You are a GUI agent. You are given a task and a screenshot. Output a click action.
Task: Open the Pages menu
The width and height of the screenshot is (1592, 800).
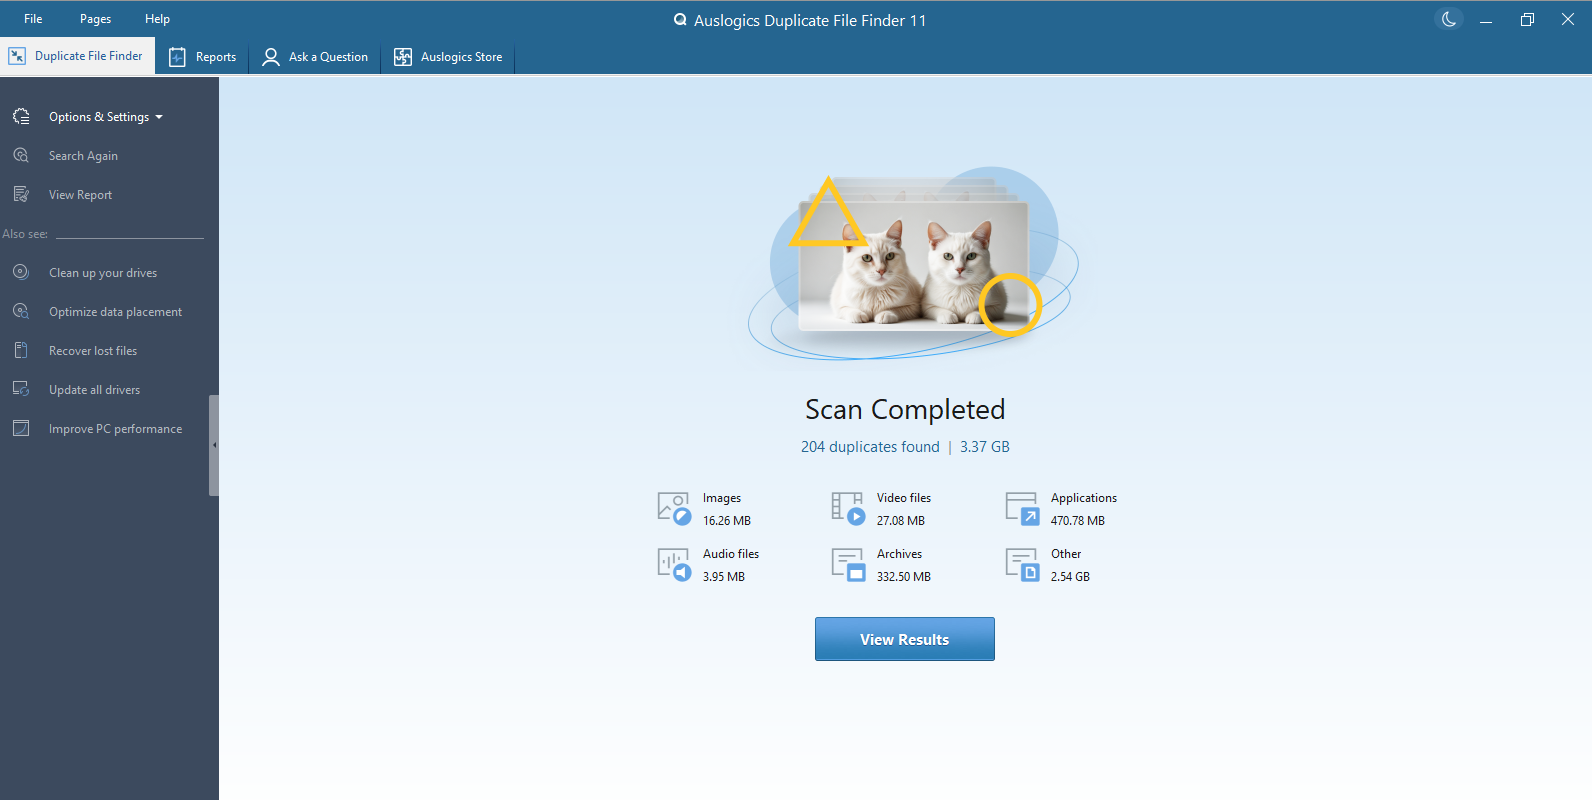click(x=95, y=19)
